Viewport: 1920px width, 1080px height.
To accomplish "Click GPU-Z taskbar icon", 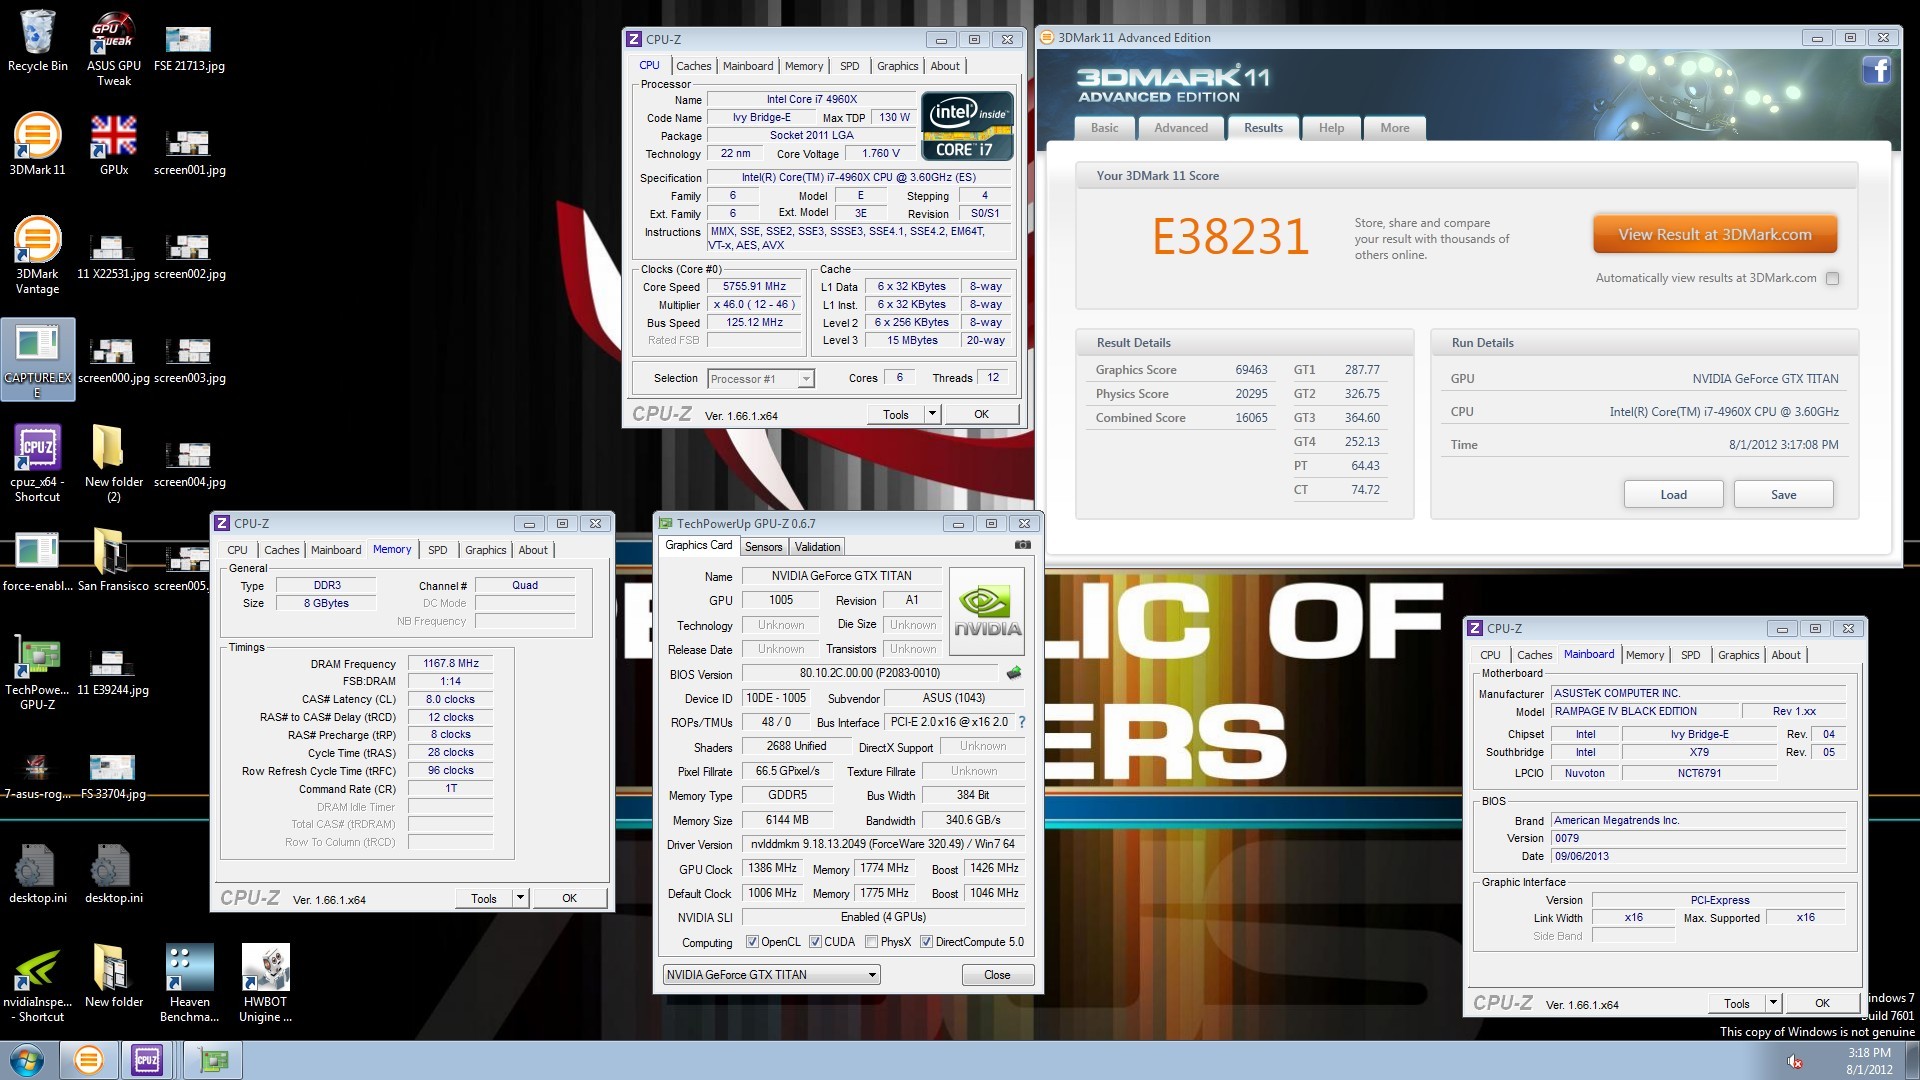I will click(213, 1060).
